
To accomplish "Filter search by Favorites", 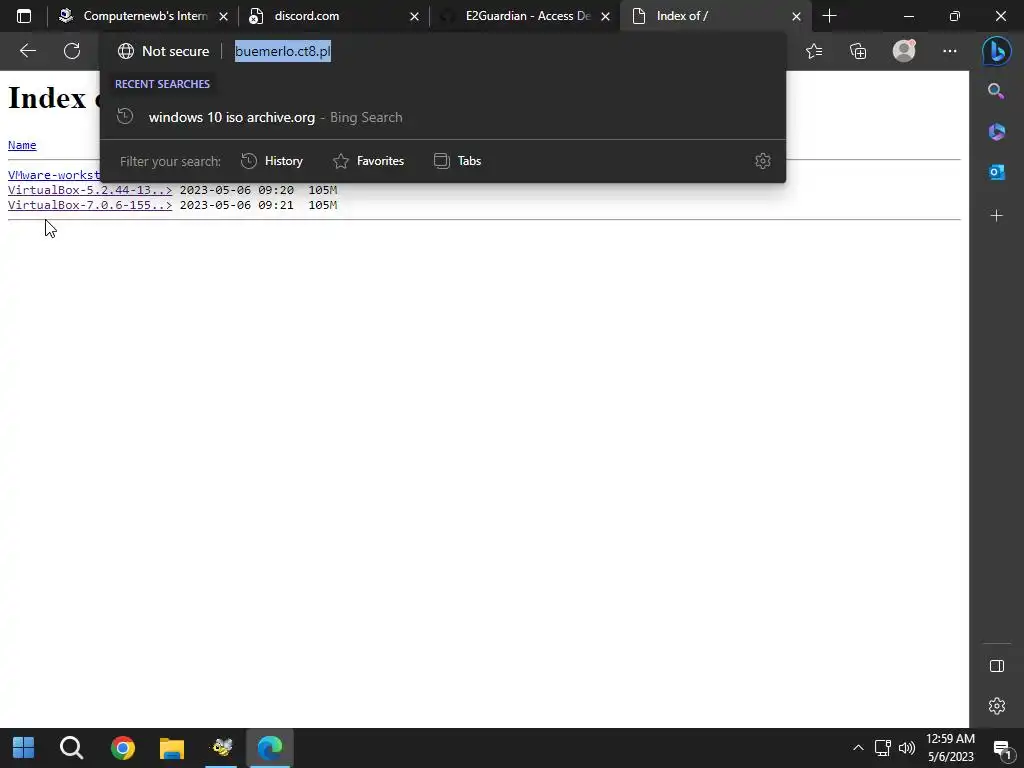I will point(368,161).
